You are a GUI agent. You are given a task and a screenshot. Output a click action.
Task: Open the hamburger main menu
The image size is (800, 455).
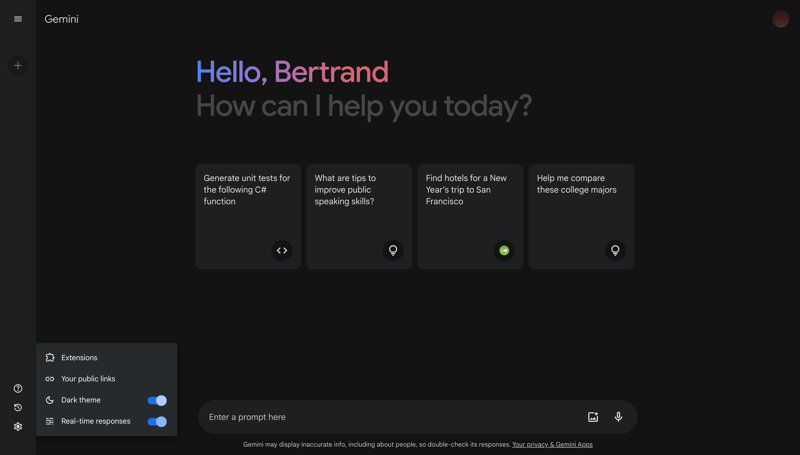pos(18,19)
